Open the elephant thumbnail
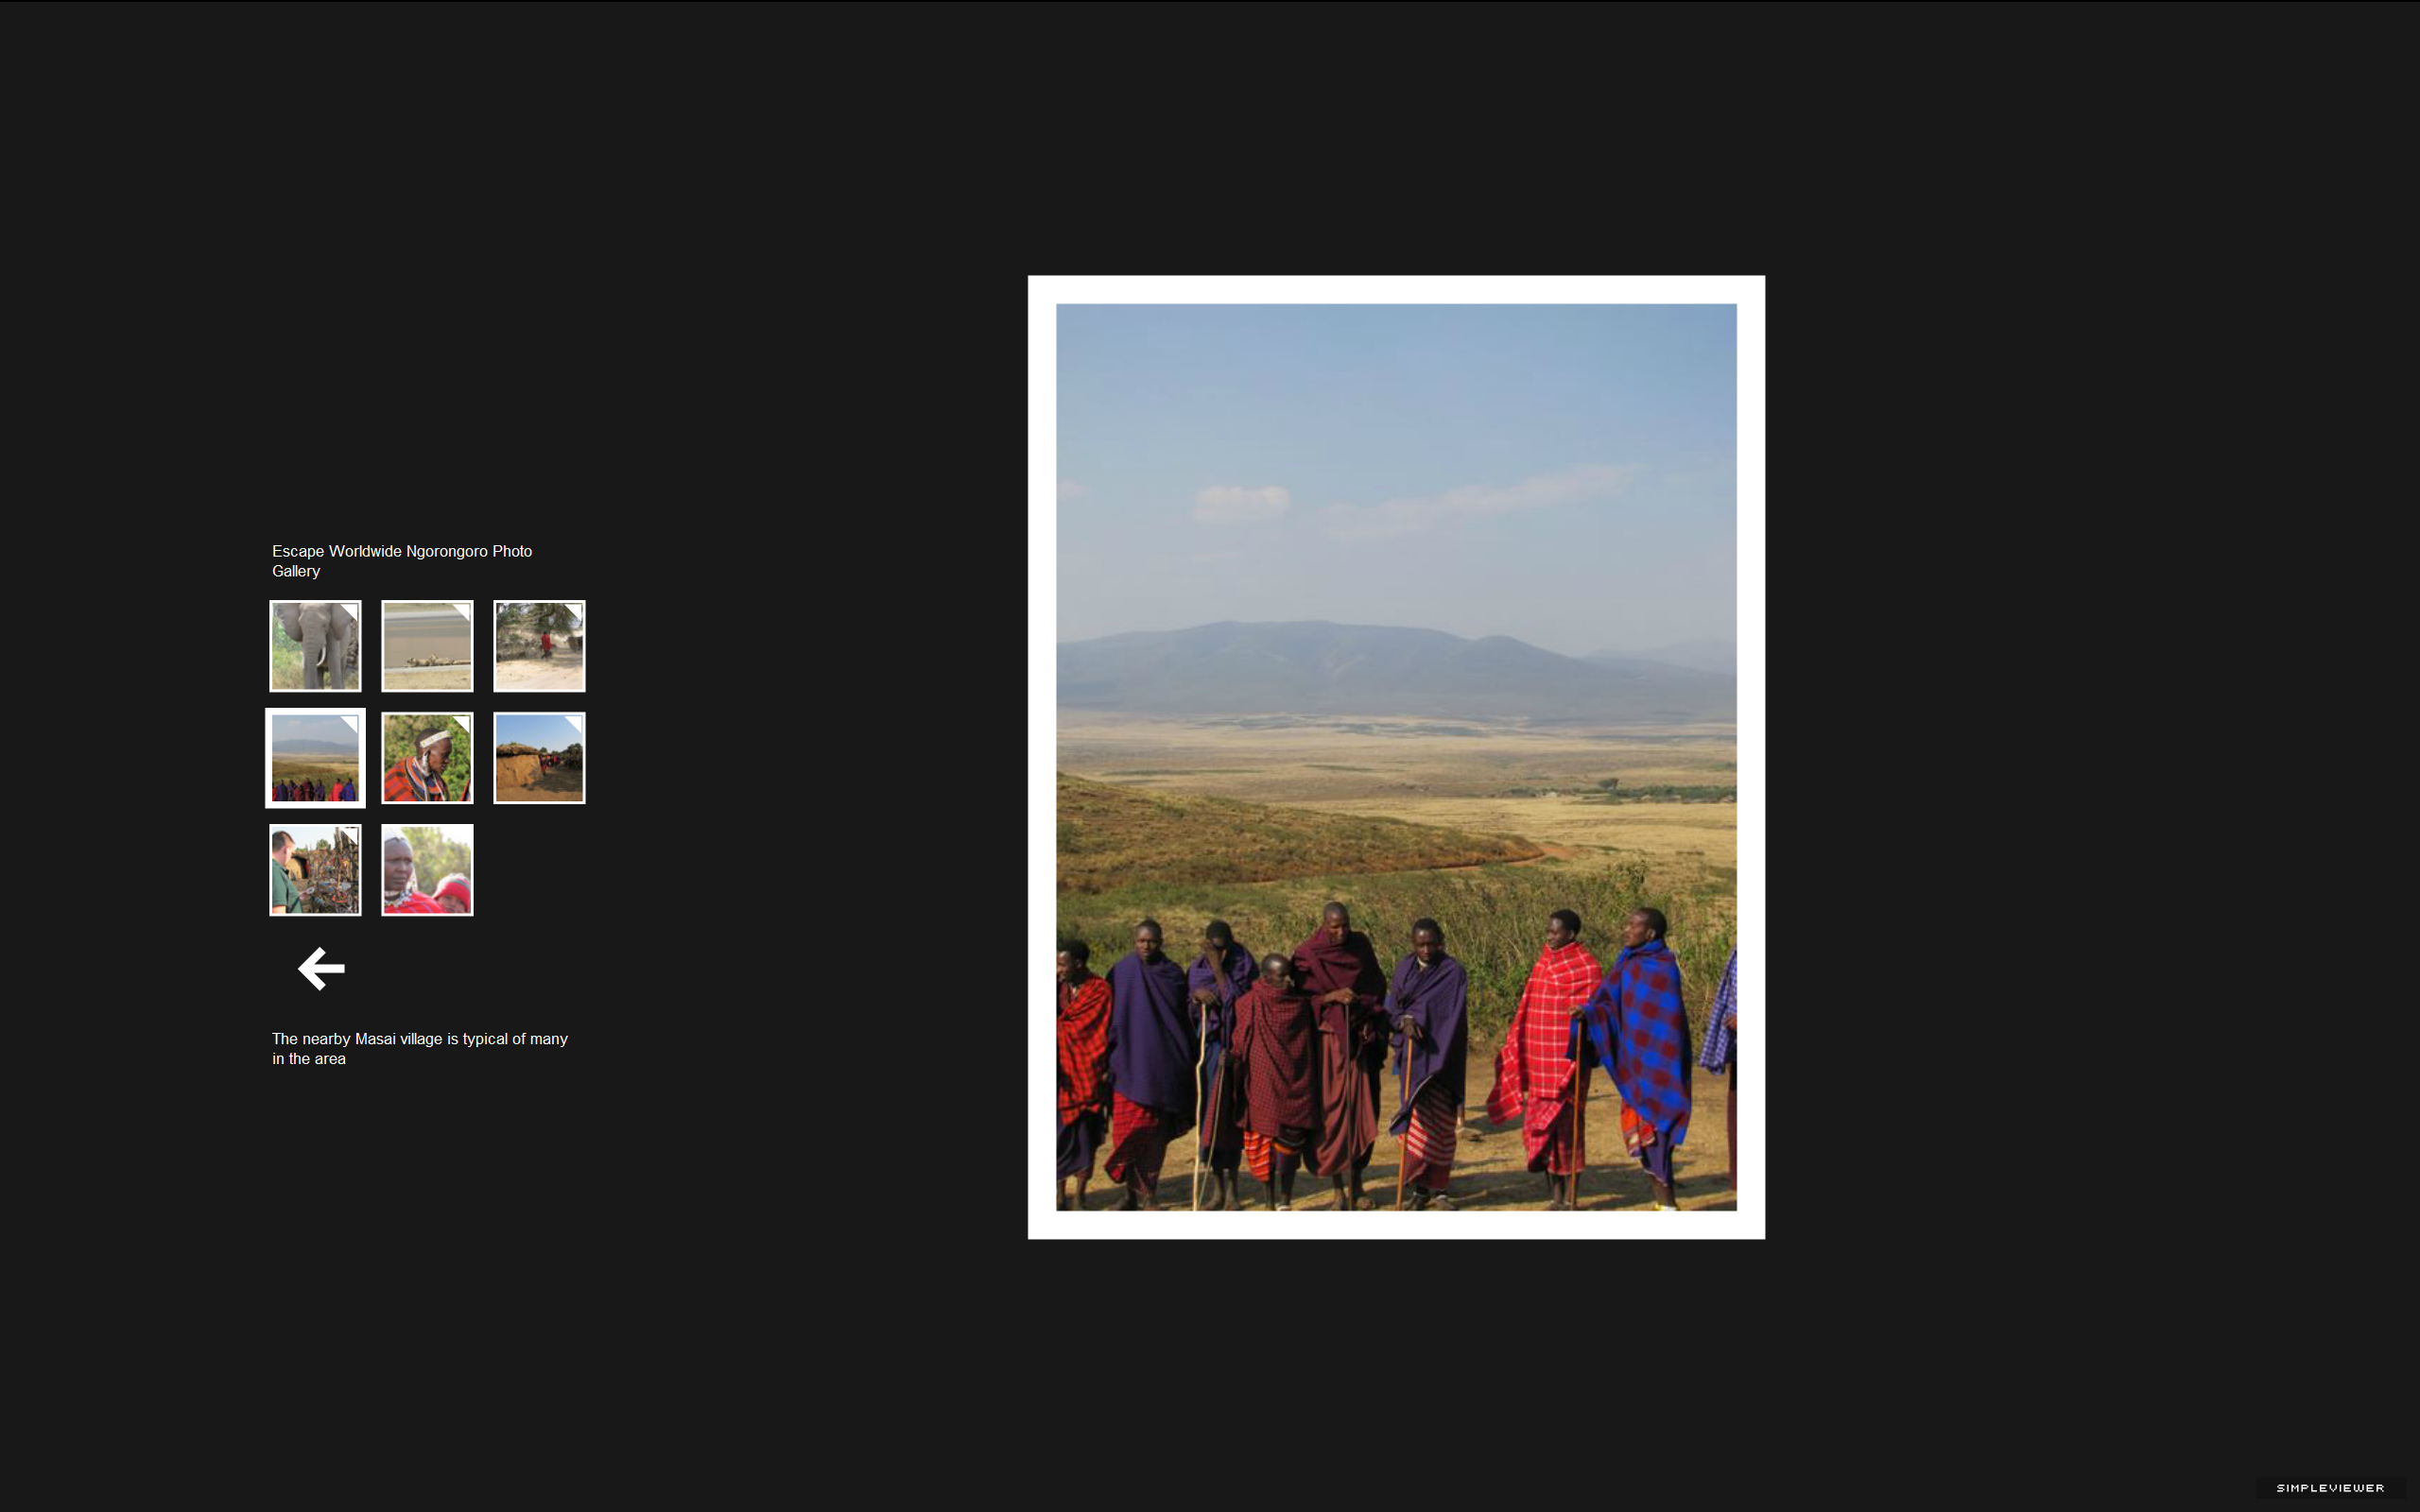The width and height of the screenshot is (2420, 1512). click(315, 646)
